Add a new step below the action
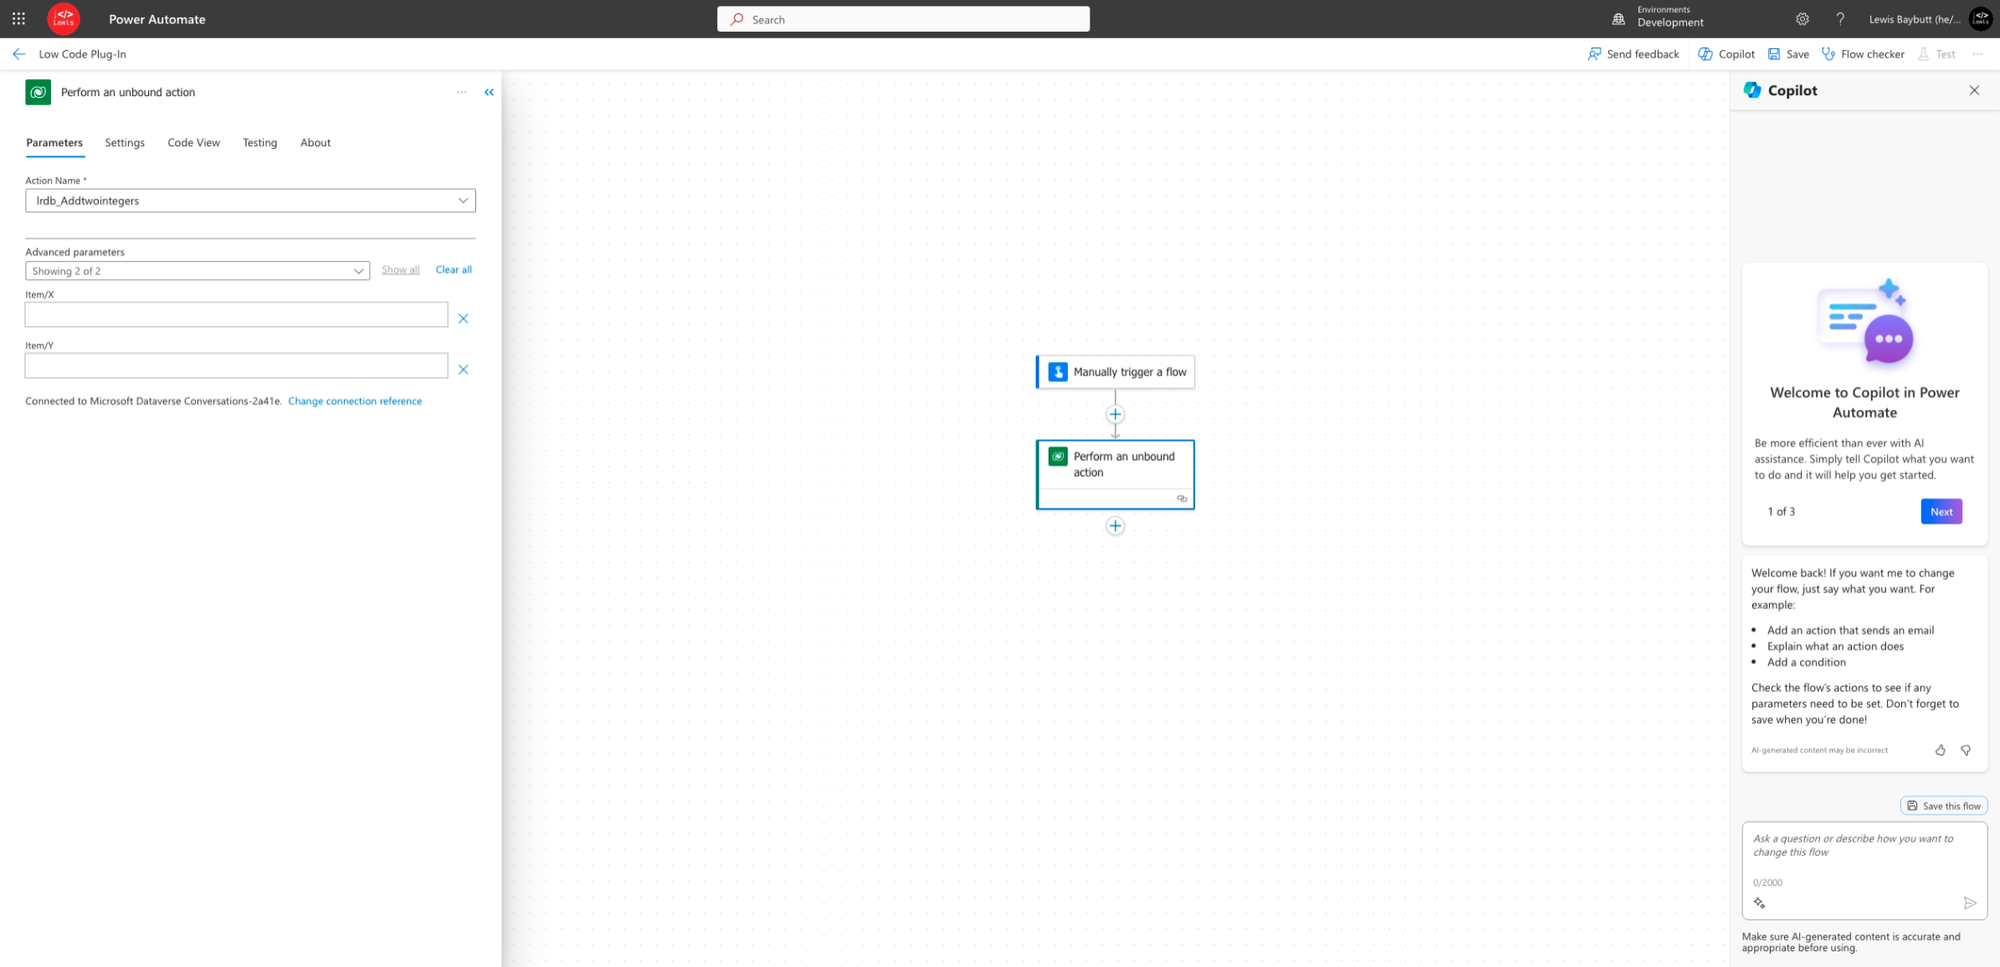This screenshot has height=967, width=2000. pyautogui.click(x=1115, y=526)
